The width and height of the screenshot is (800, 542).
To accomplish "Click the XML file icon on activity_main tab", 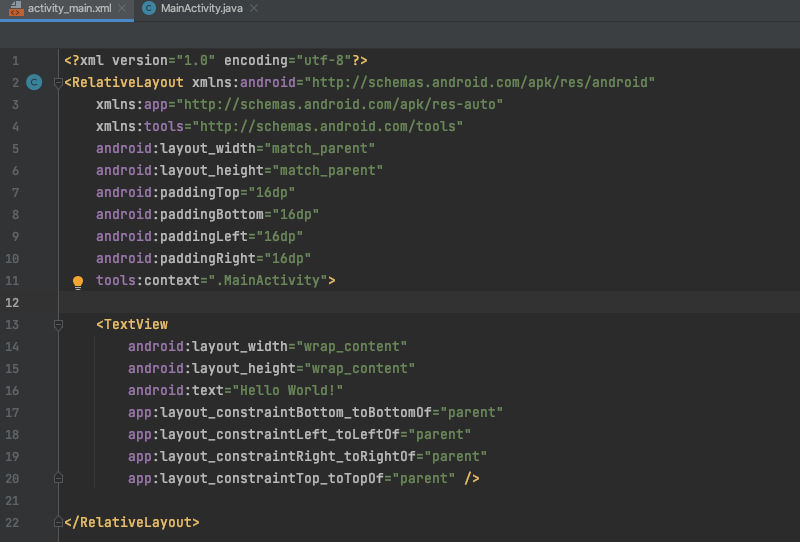I will tap(16, 8).
